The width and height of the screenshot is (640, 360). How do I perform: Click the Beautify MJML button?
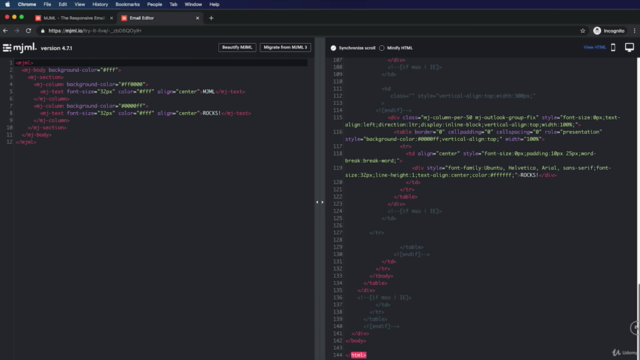click(237, 47)
